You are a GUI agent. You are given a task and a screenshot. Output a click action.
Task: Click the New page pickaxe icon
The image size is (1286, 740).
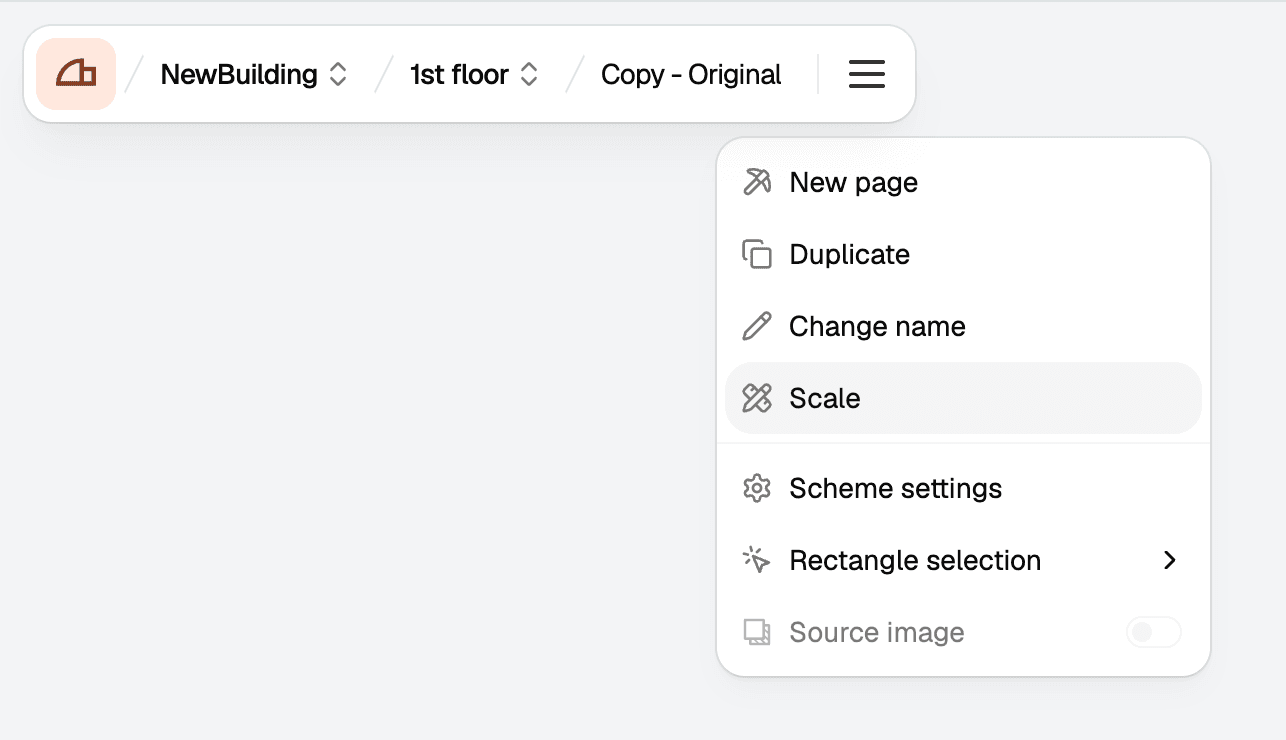pyautogui.click(x=757, y=182)
